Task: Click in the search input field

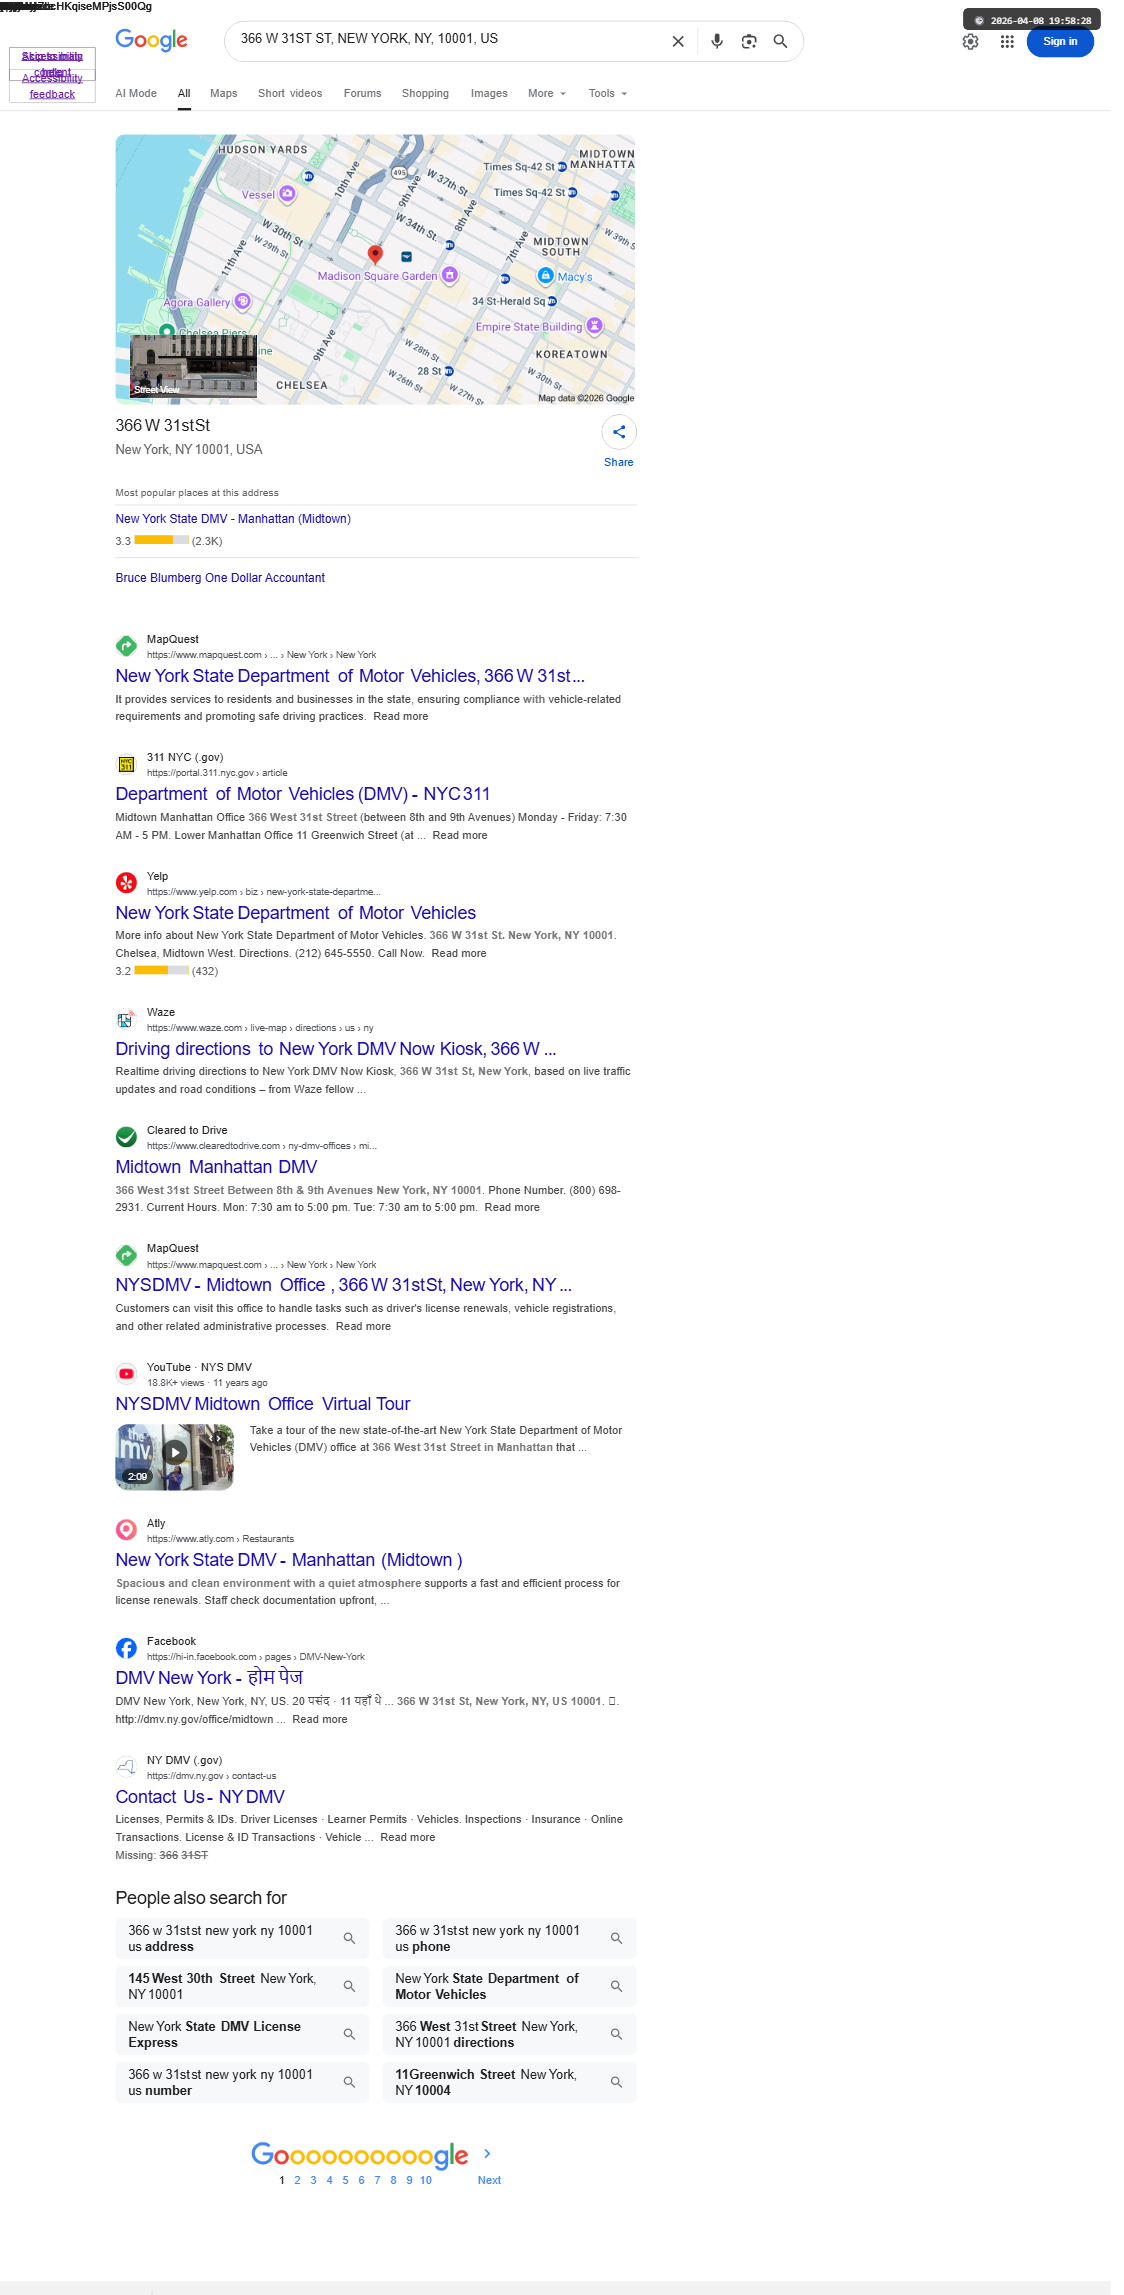Action: (x=450, y=39)
